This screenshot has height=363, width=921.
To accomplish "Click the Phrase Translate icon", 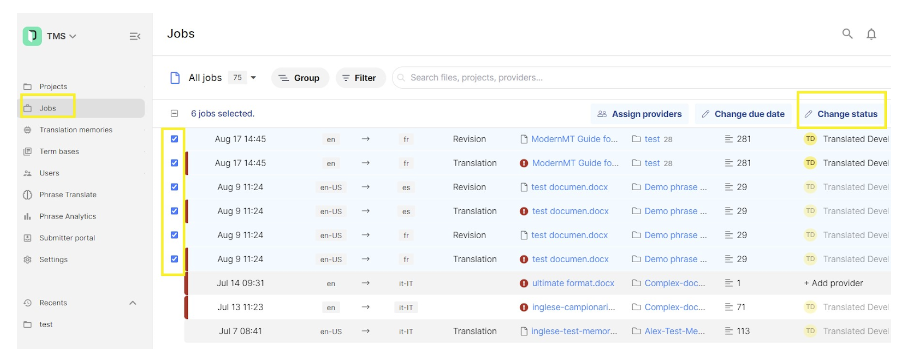I will coord(27,194).
